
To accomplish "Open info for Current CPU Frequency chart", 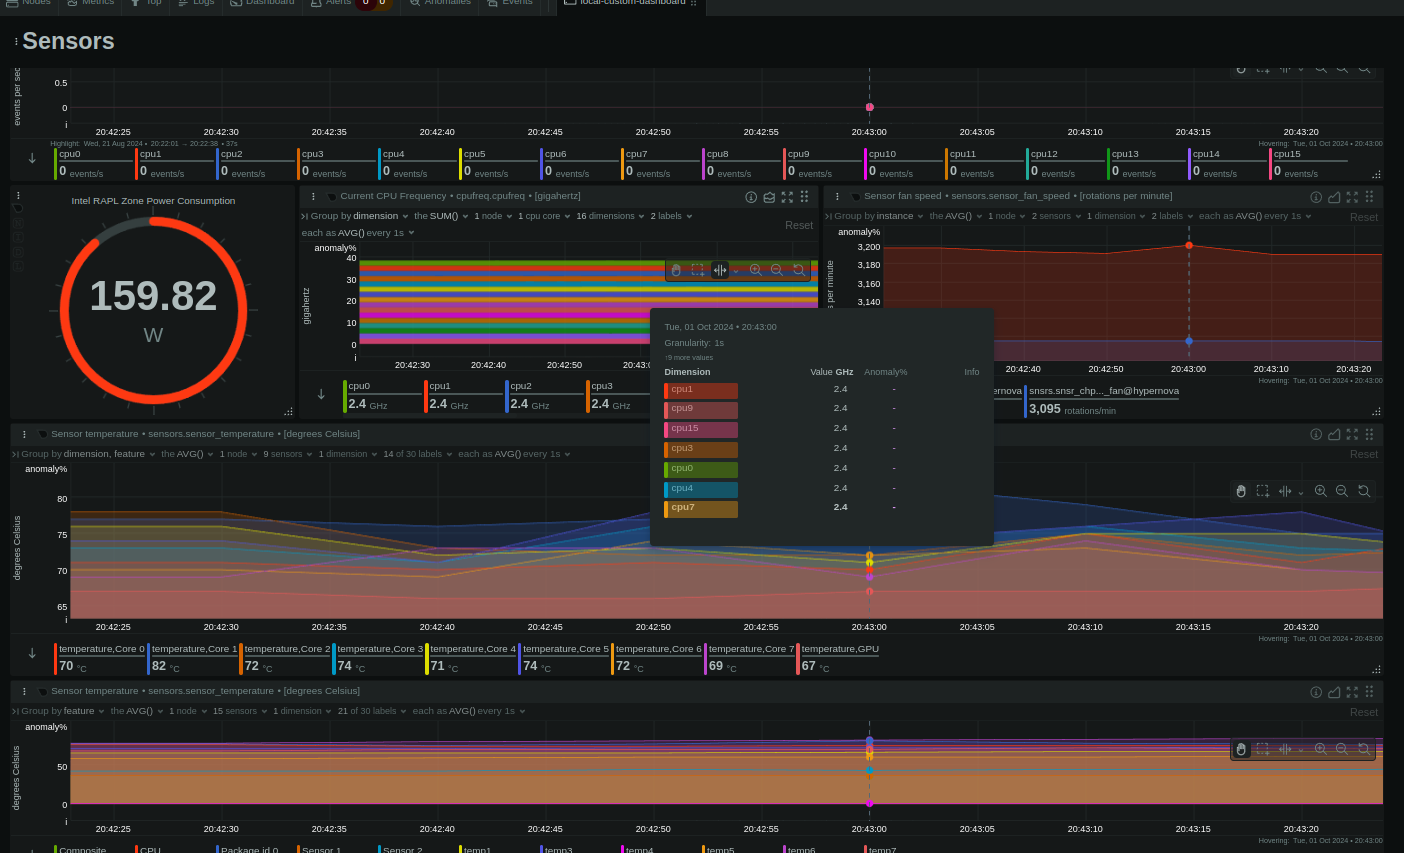I will tap(751, 197).
